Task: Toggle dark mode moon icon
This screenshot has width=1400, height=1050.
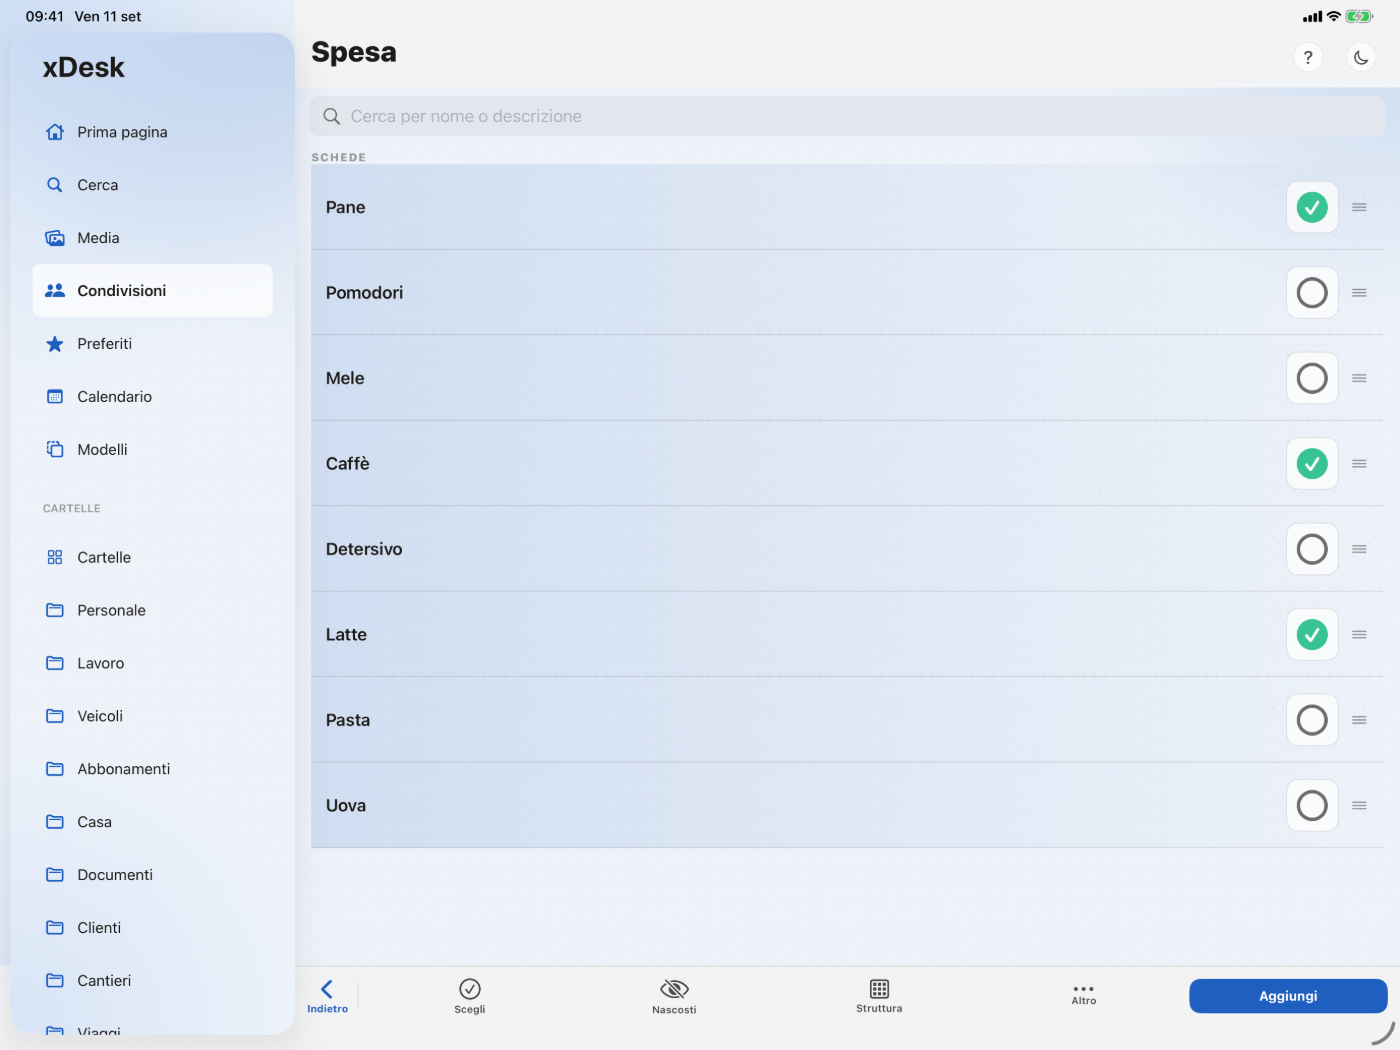Action: coord(1361,57)
